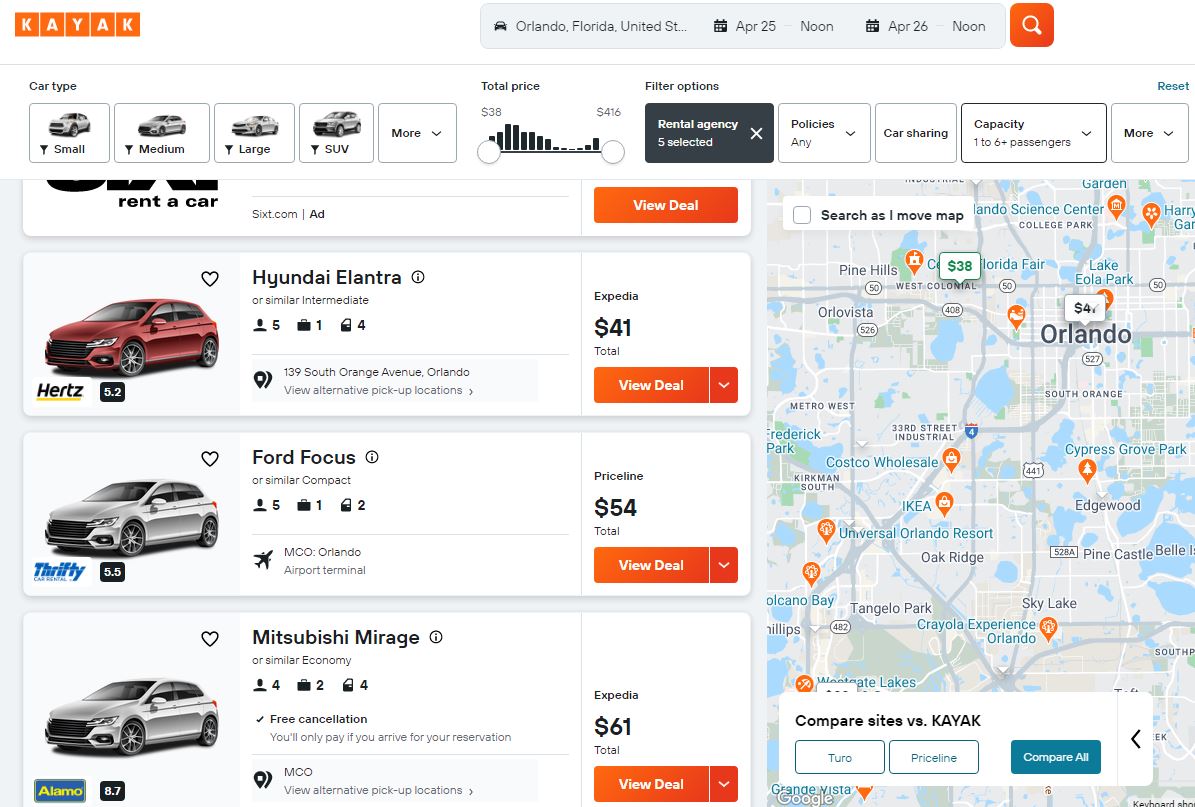1195x807 pixels.
Task: Click the Universal Orlando Resort map marker
Action: click(826, 530)
